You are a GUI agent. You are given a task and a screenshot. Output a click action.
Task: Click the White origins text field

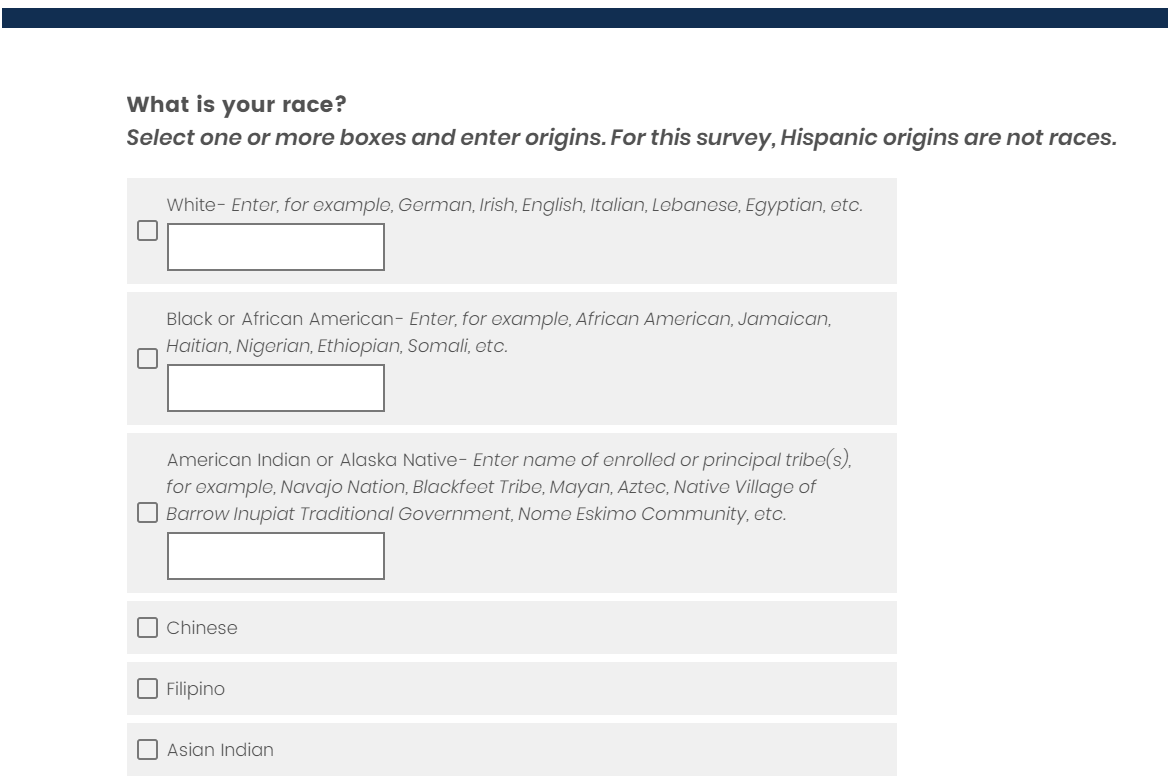click(x=276, y=247)
